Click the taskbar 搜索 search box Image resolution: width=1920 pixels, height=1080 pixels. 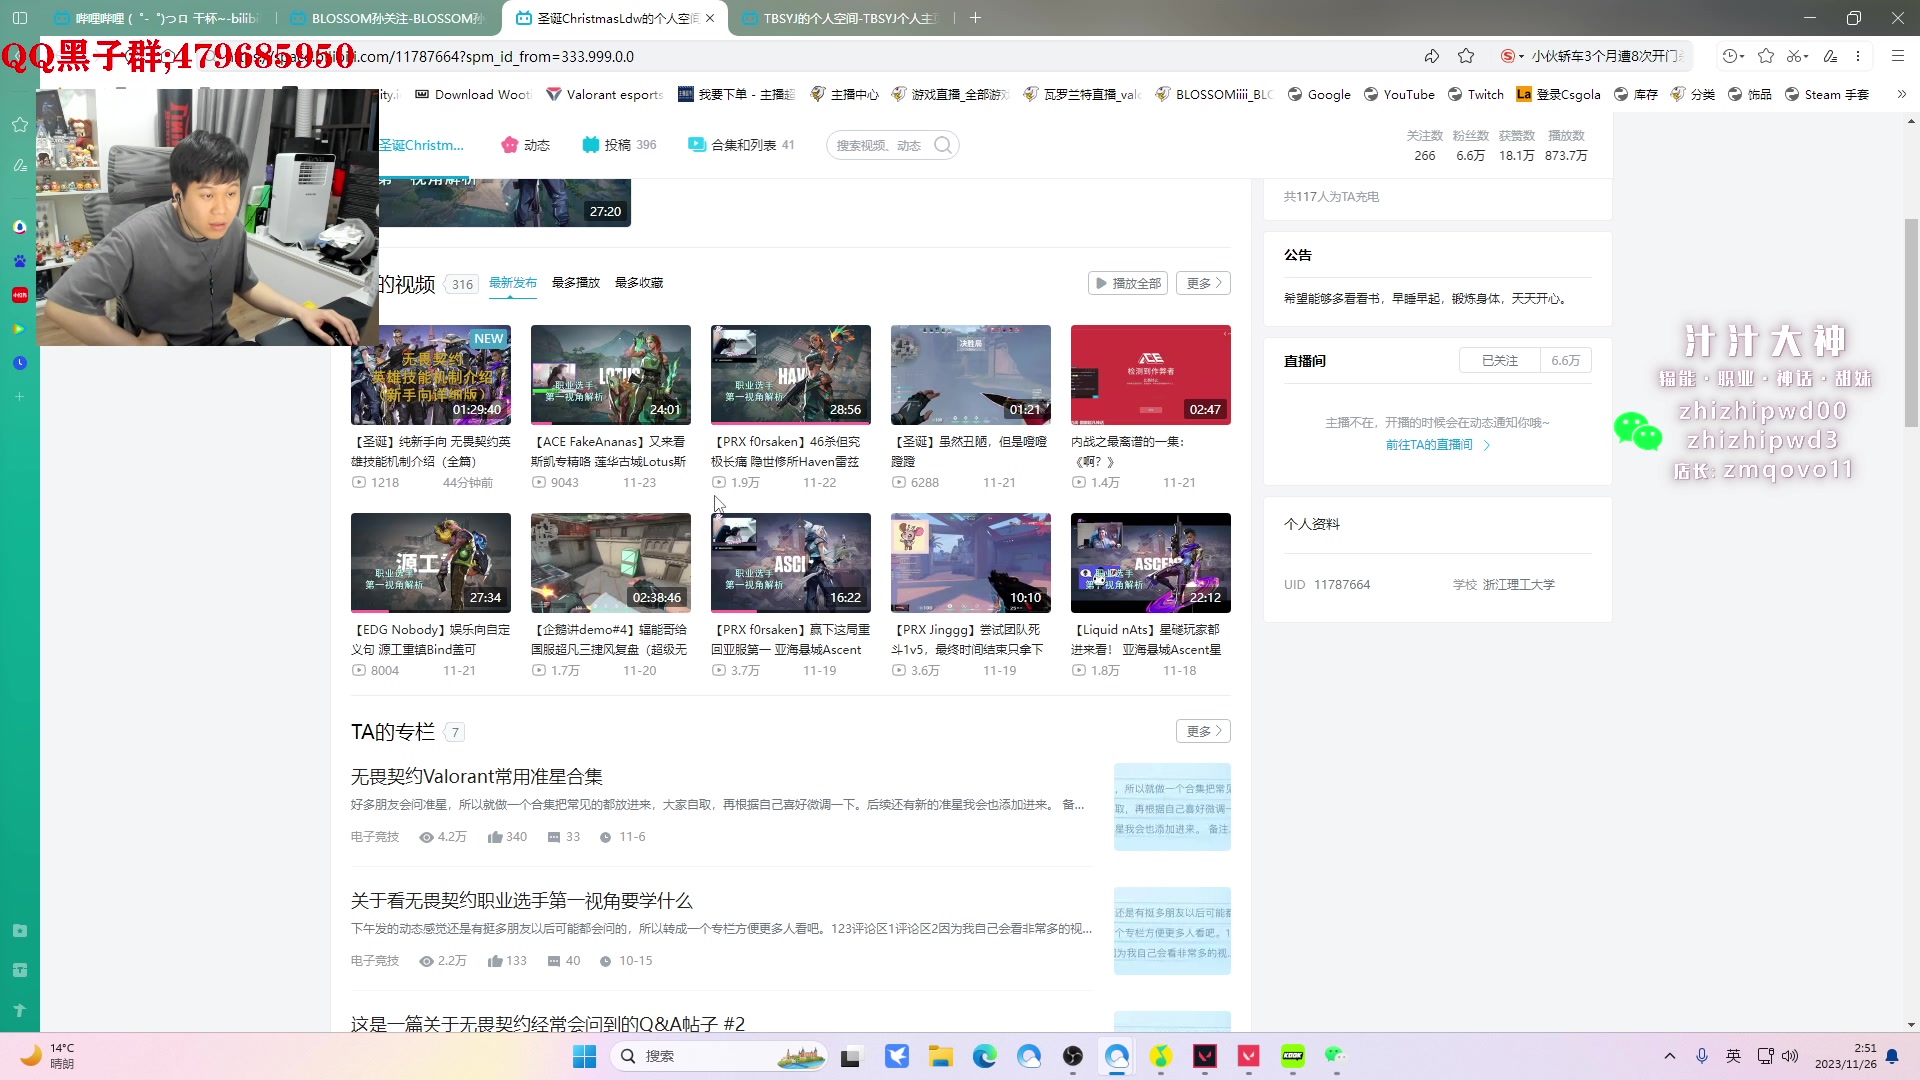click(719, 1056)
